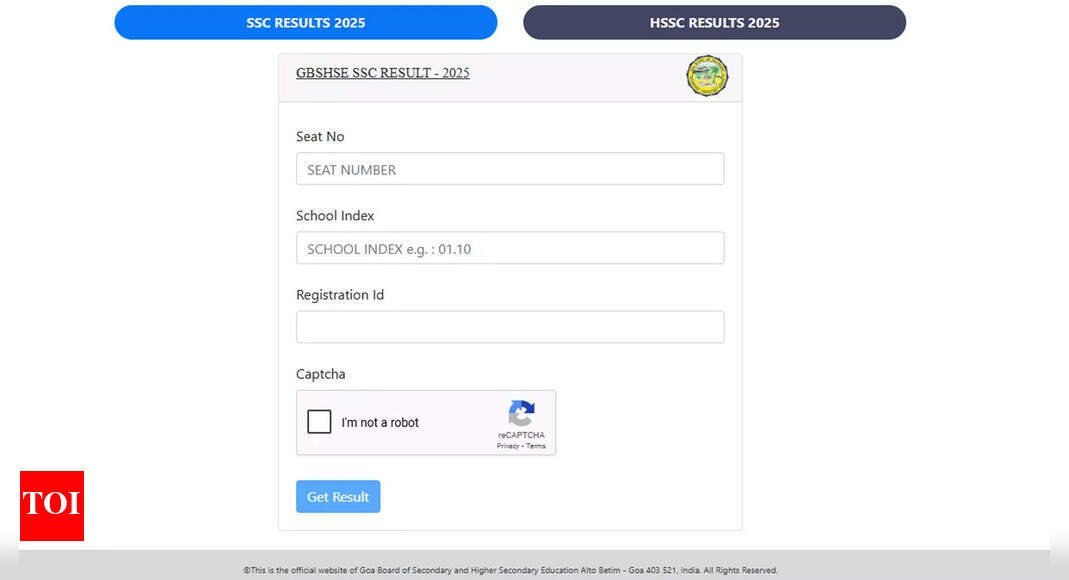
Task: Focus the School Index input field
Action: [x=510, y=248]
